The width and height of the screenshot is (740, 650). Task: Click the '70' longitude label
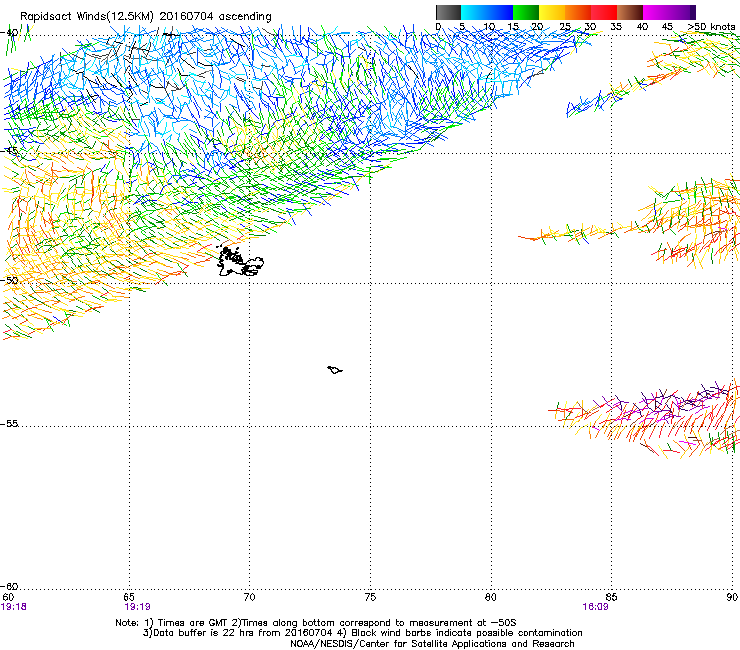click(249, 598)
